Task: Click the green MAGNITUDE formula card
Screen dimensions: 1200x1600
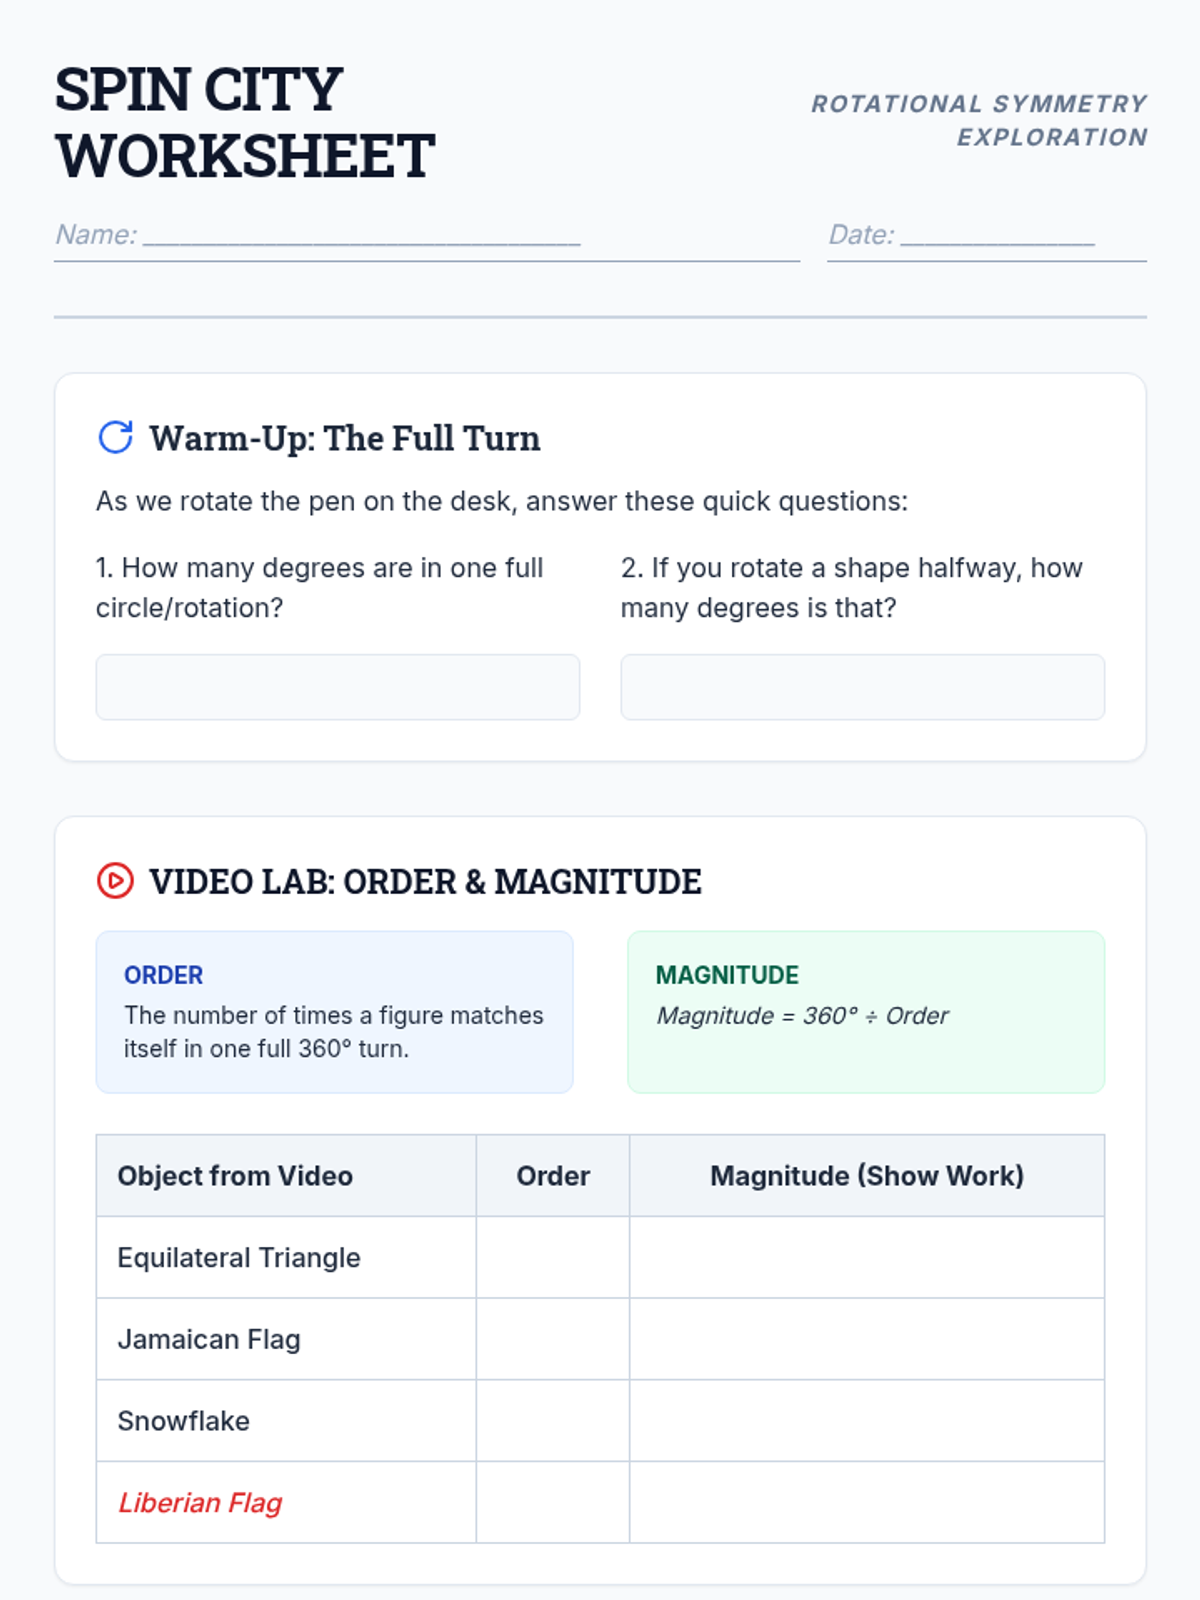Action: coord(866,1012)
